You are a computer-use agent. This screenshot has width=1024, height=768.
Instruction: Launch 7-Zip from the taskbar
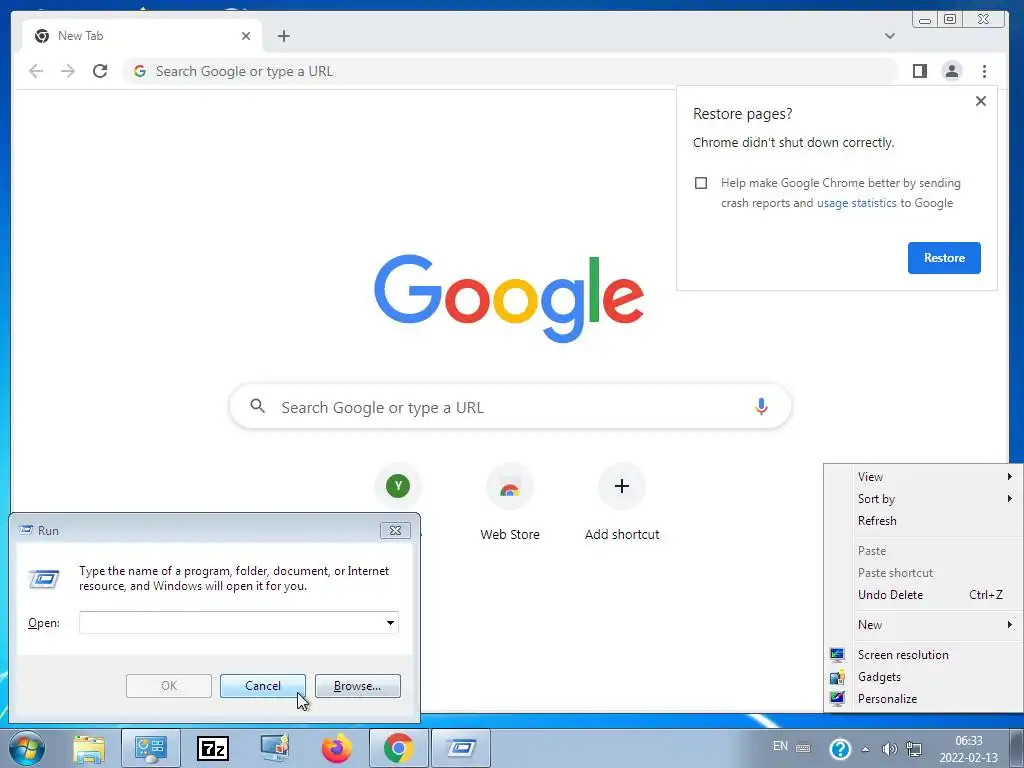(x=213, y=748)
